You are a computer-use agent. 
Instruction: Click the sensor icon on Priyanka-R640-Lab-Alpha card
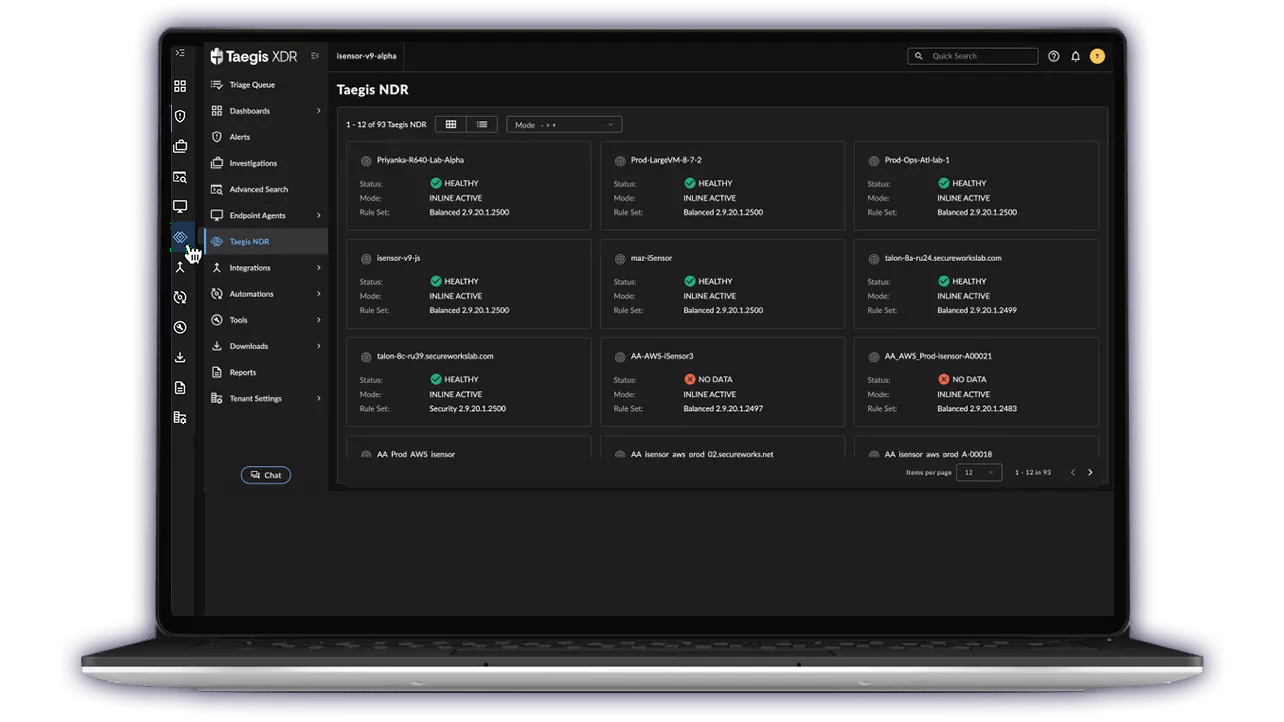(x=366, y=160)
